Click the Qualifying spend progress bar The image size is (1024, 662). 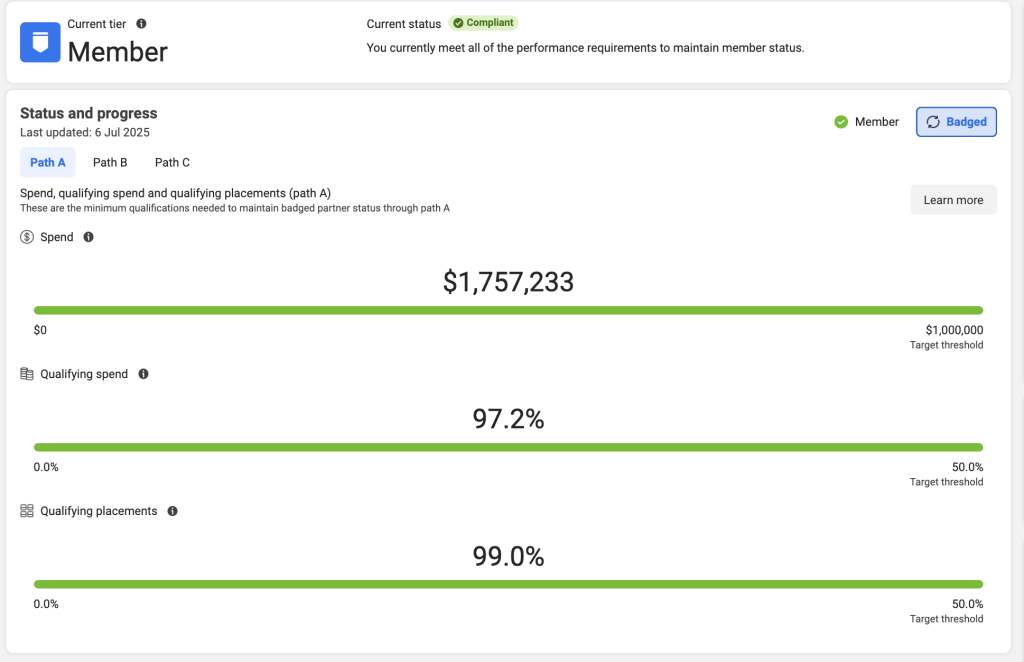[508, 447]
